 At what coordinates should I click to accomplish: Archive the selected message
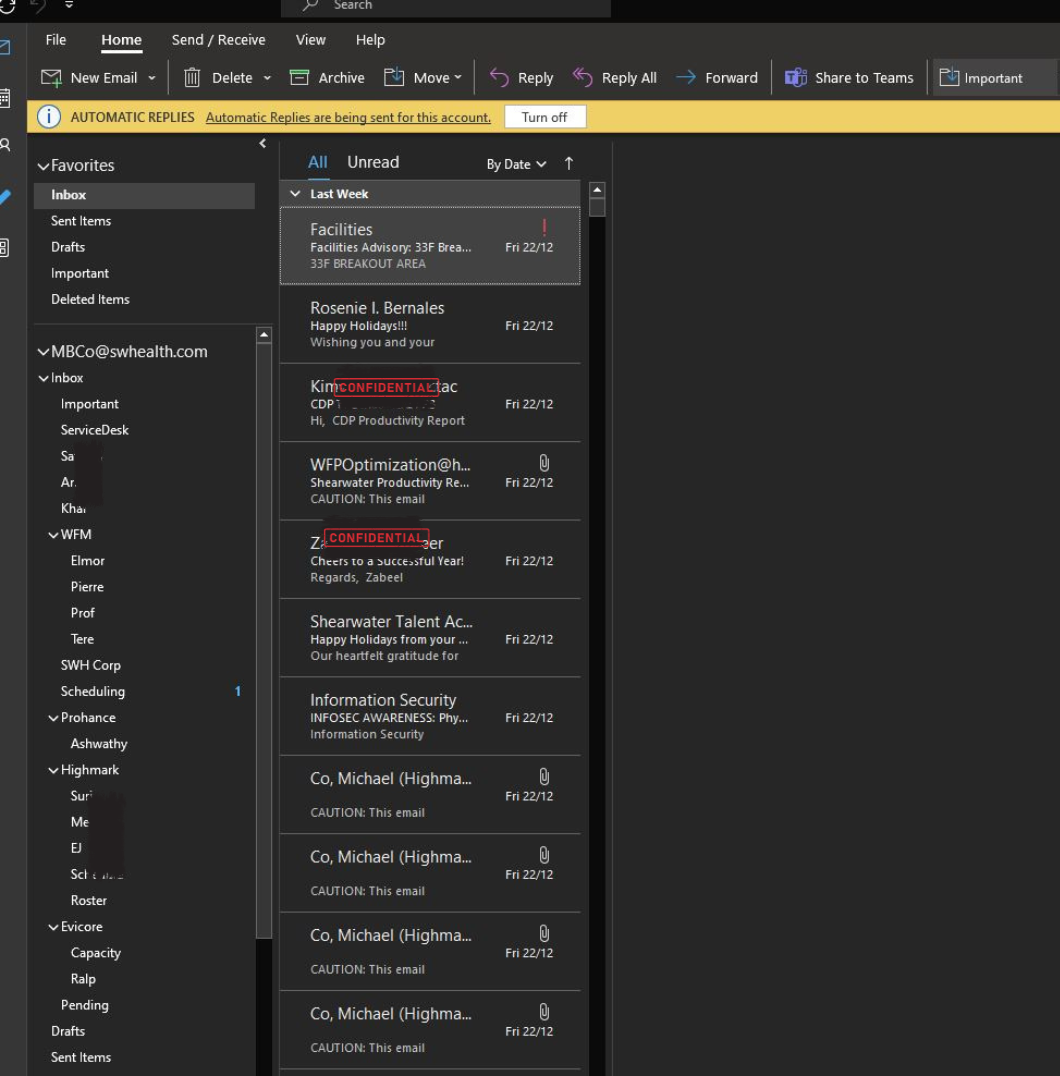coord(327,78)
